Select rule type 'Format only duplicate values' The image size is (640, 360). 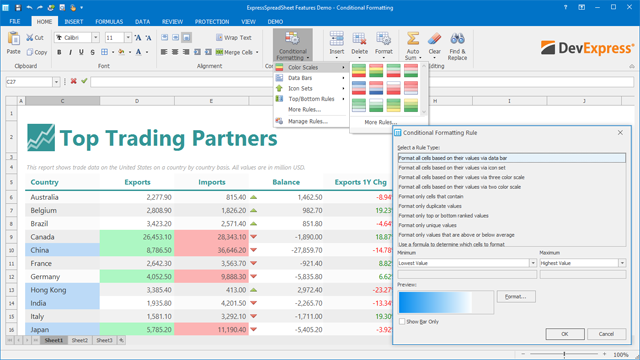click(x=511, y=206)
